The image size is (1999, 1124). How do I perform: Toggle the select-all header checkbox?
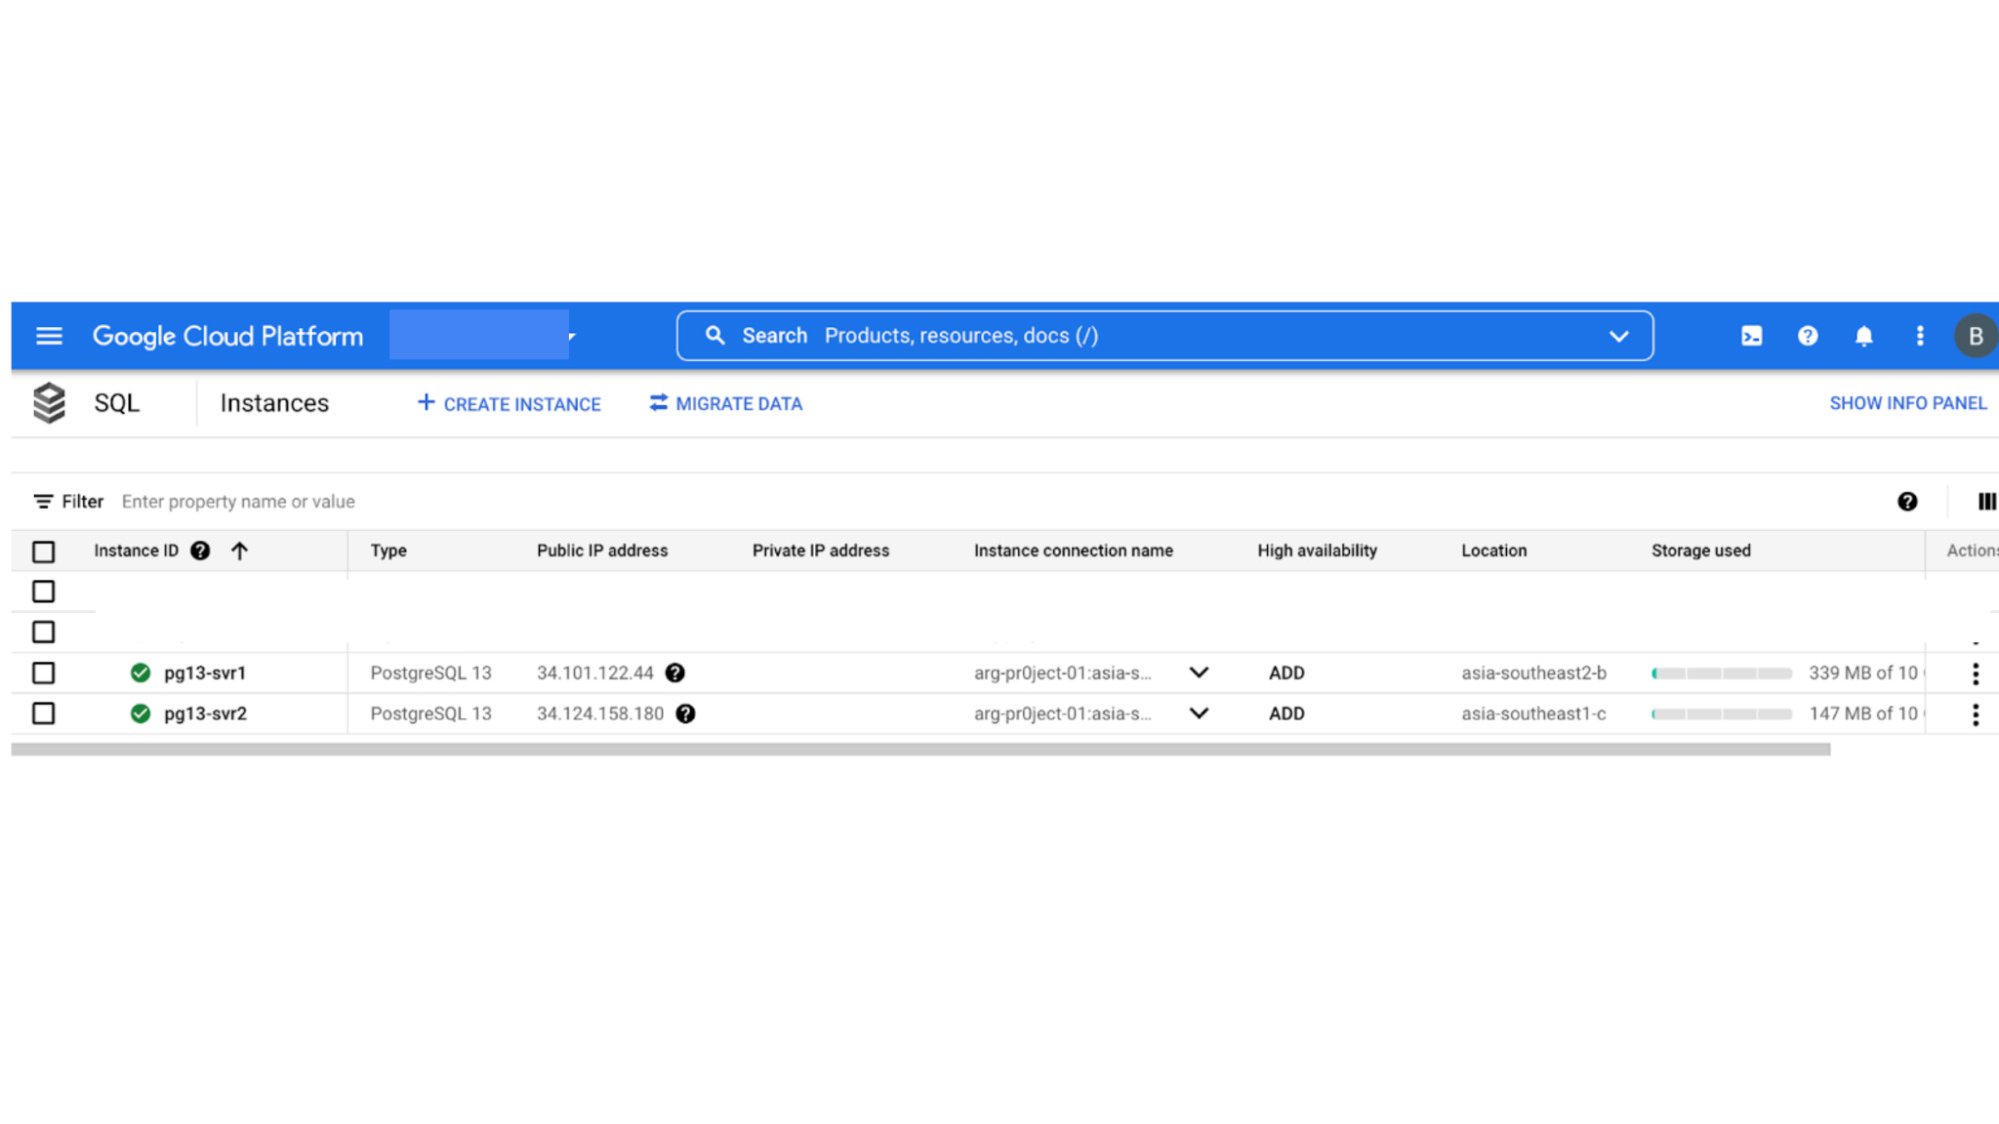pyautogui.click(x=43, y=551)
